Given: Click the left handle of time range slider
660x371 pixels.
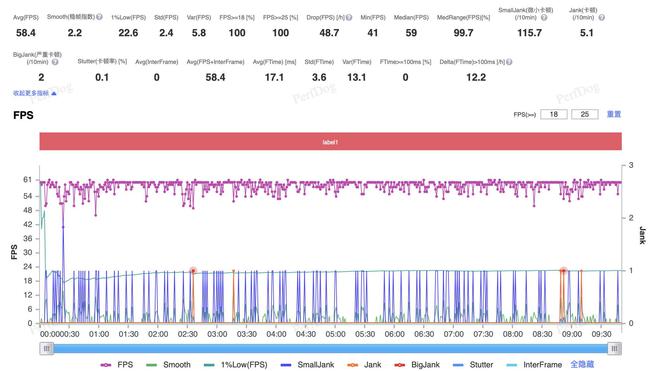Looking at the screenshot, I should [46, 348].
